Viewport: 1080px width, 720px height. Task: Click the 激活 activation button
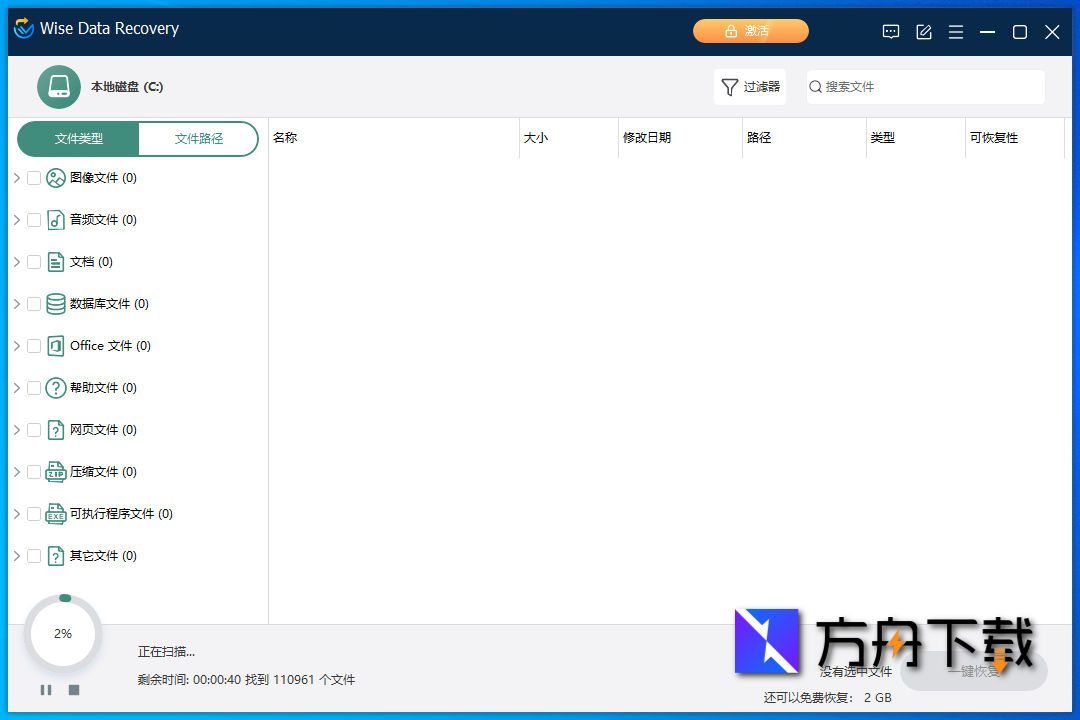coord(751,31)
